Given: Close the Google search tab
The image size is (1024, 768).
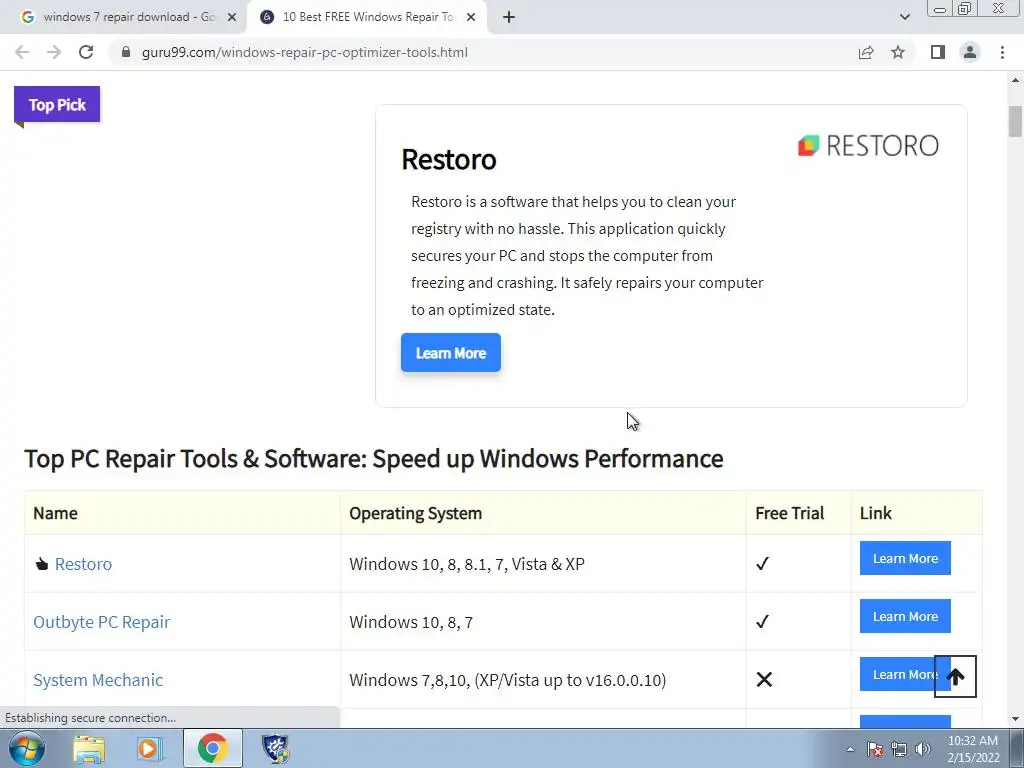Looking at the screenshot, I should click(x=232, y=17).
